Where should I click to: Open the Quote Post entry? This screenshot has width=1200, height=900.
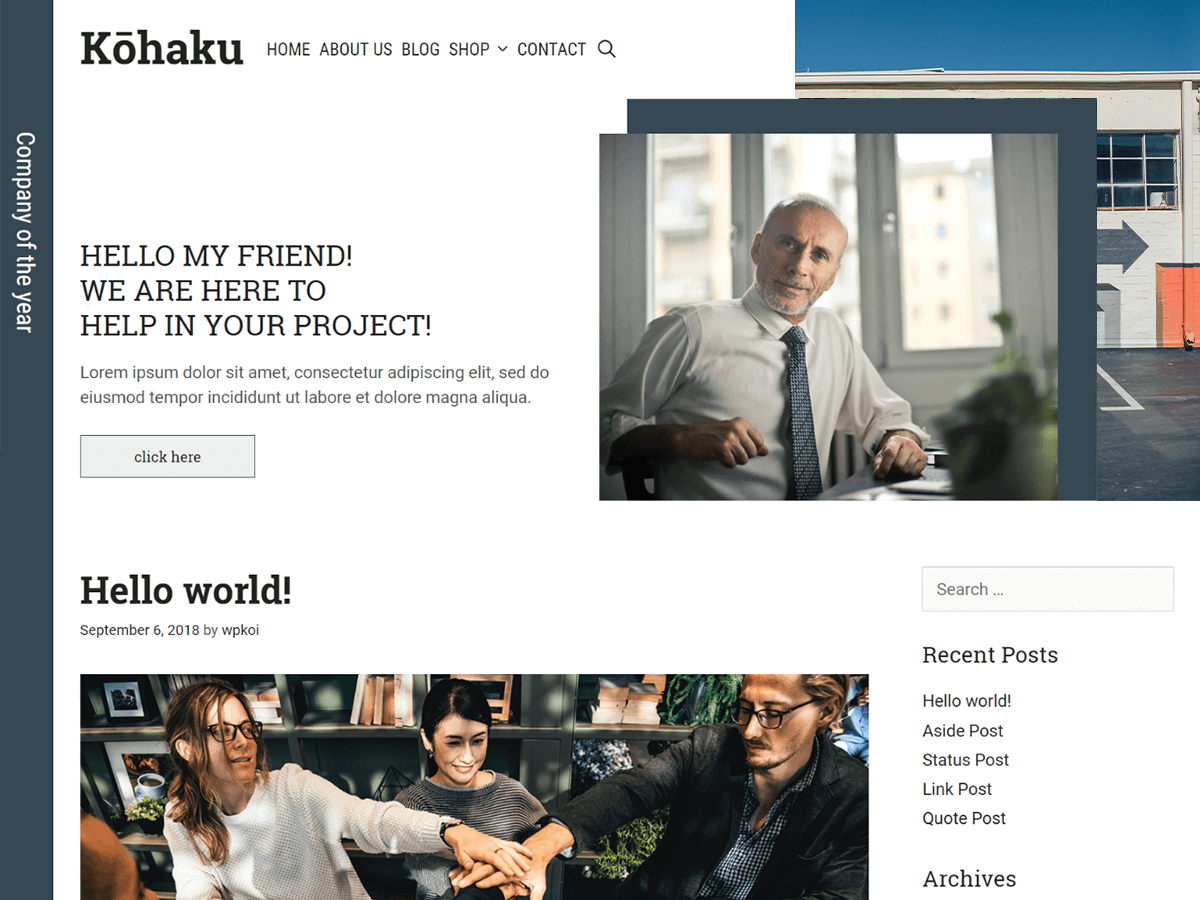point(964,818)
